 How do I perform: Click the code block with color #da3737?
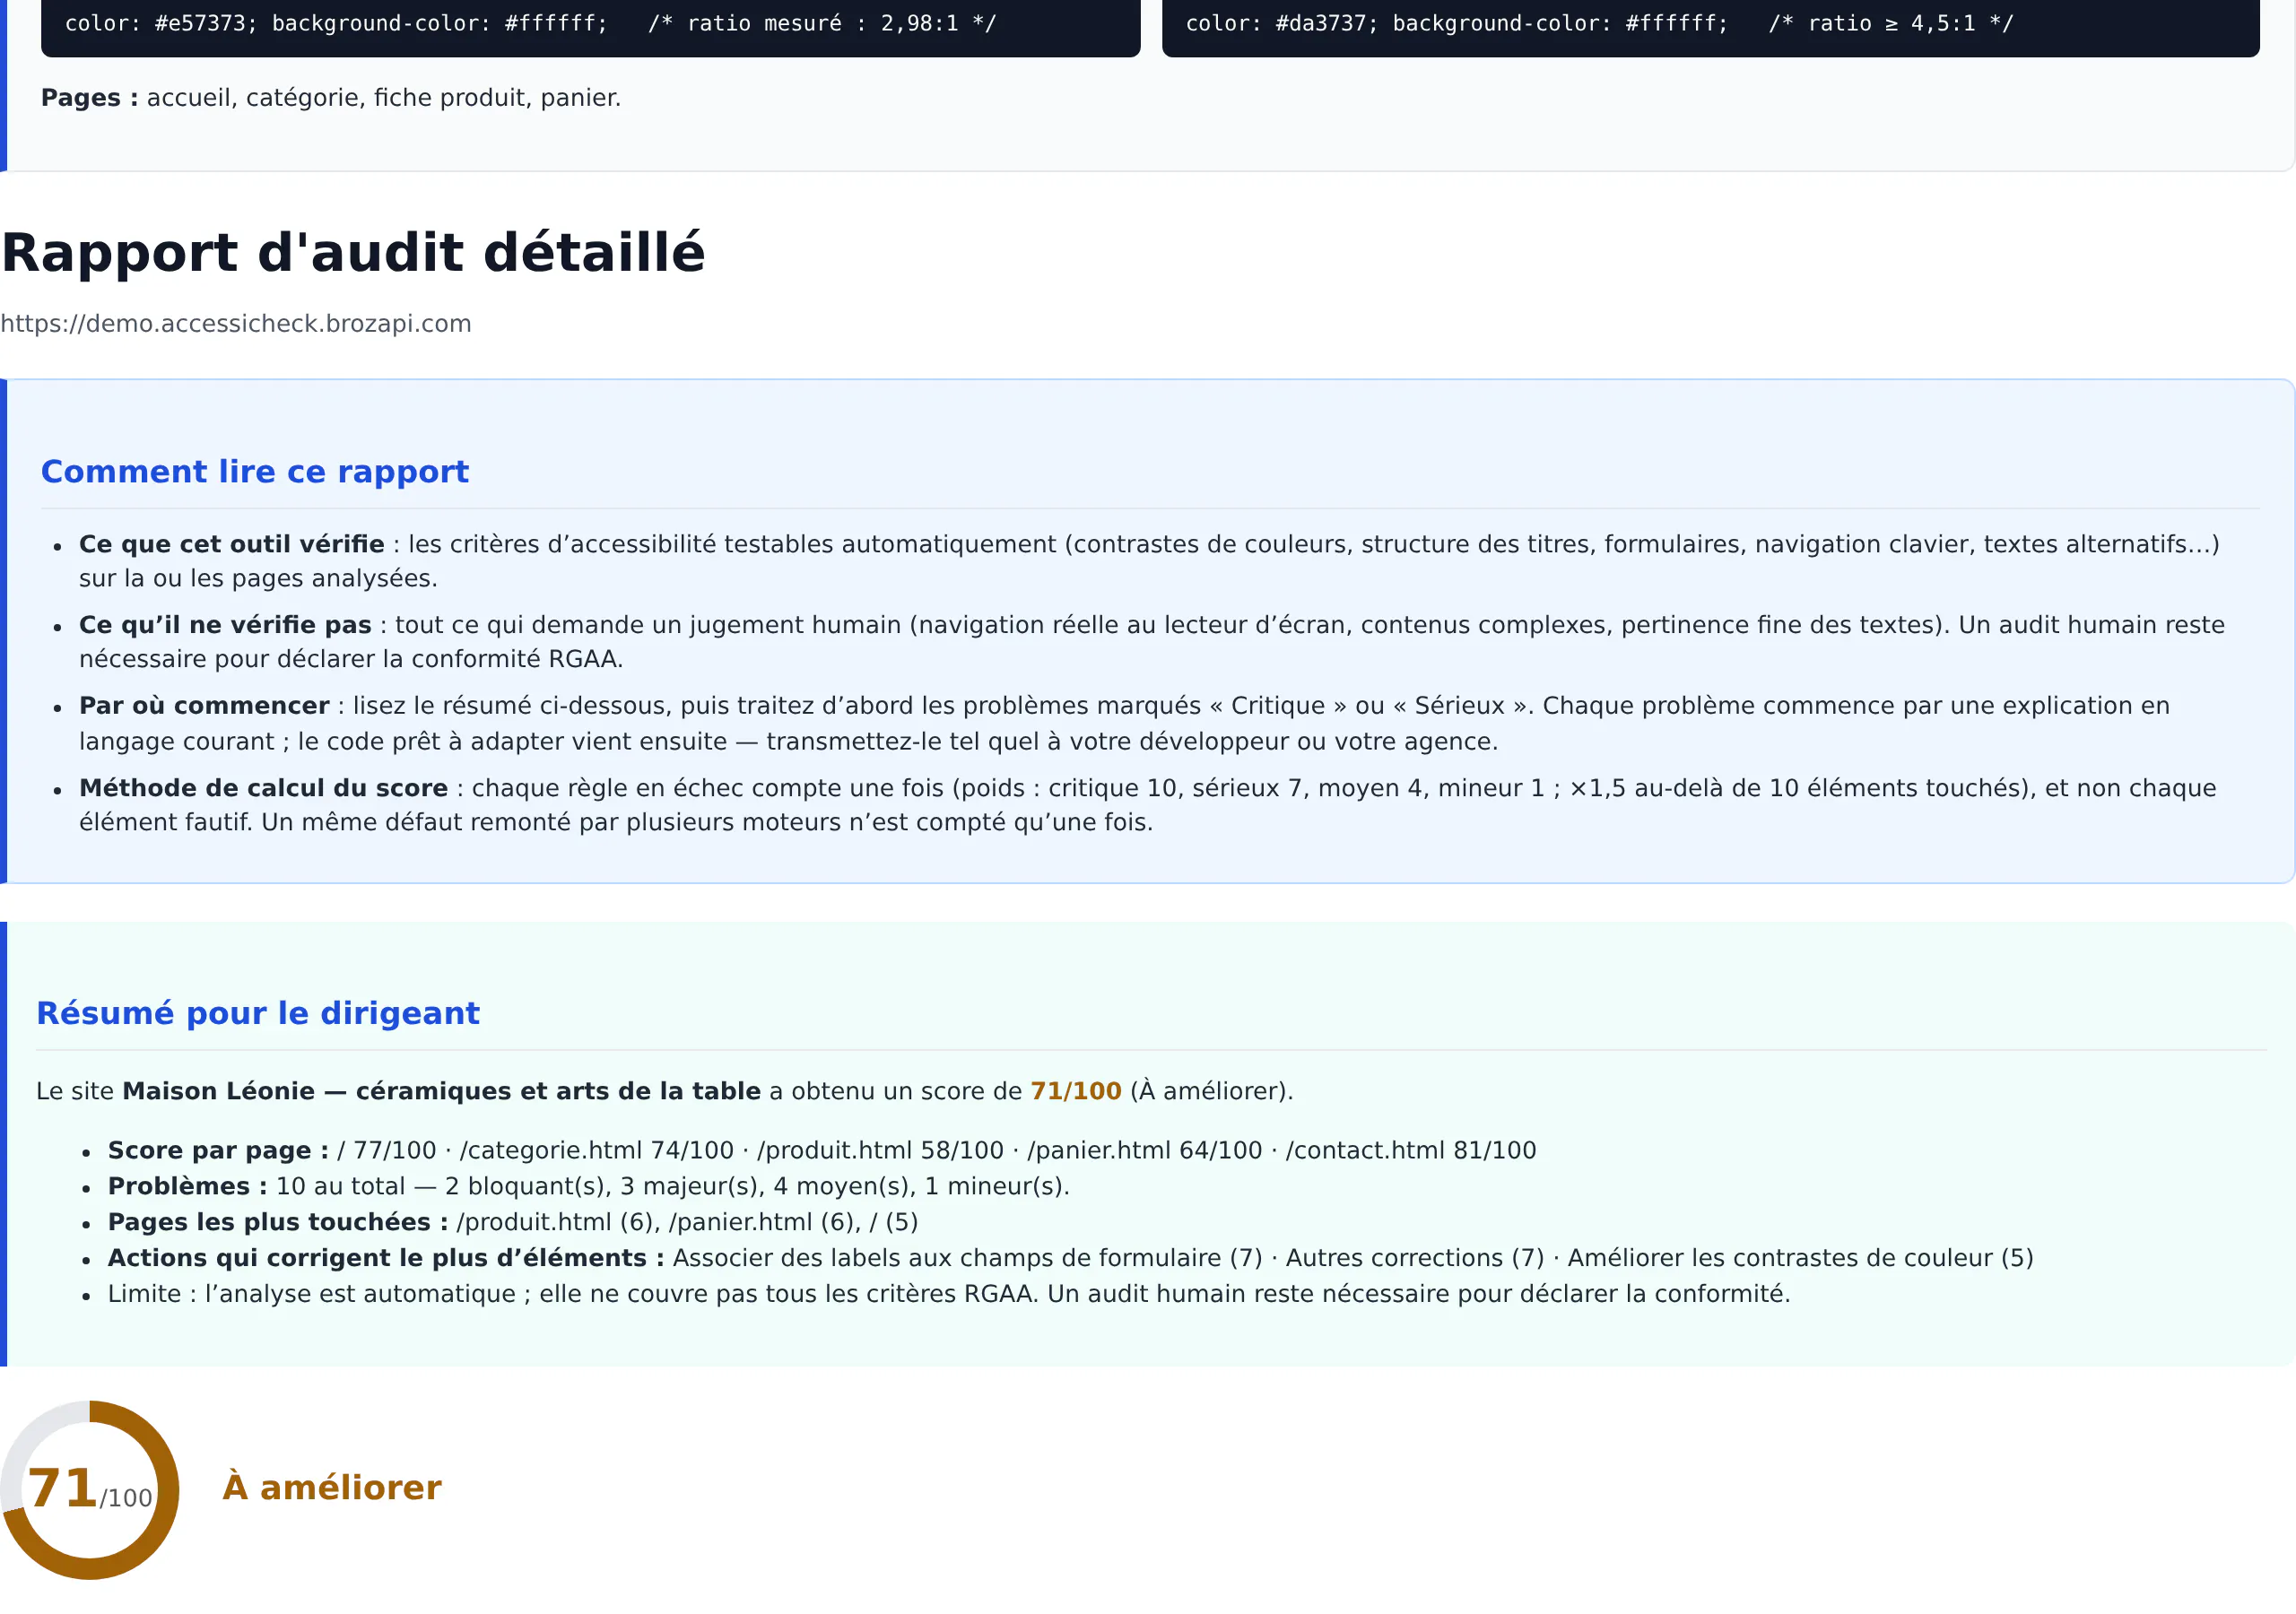(1711, 26)
